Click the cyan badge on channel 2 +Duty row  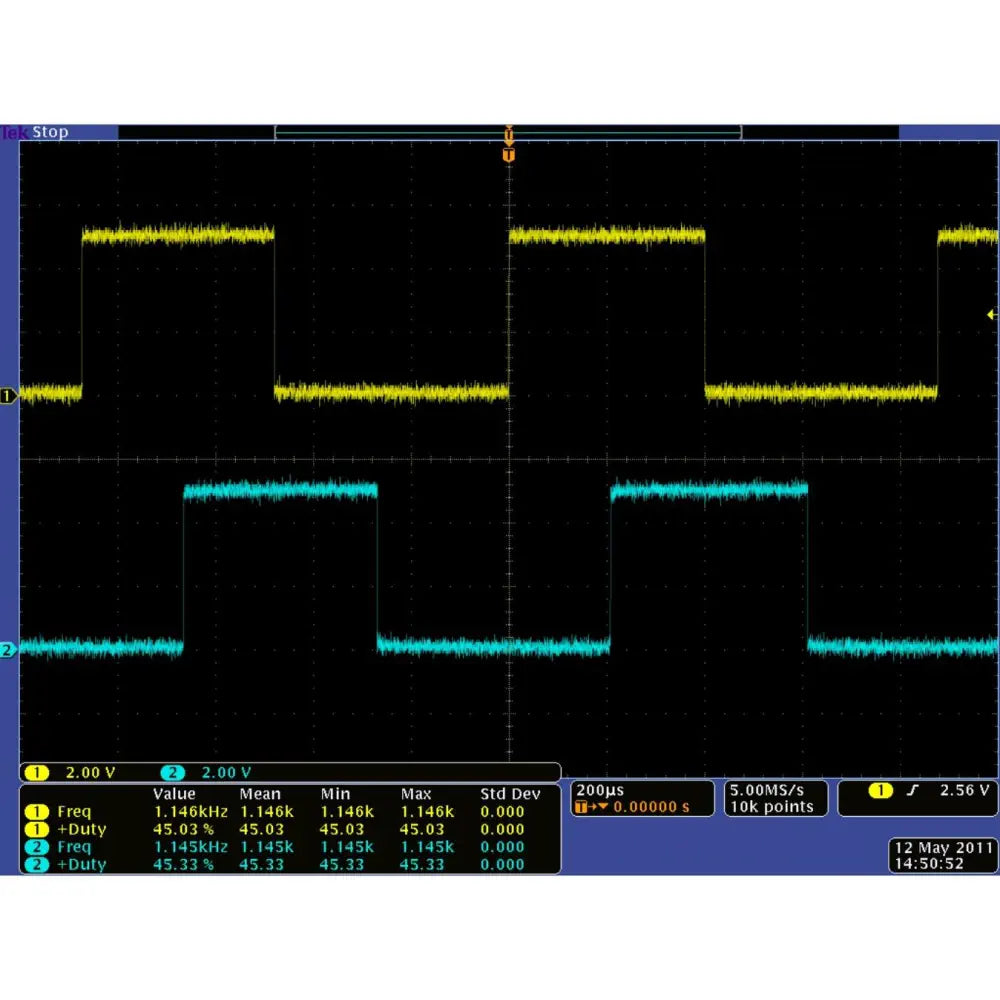[x=37, y=865]
